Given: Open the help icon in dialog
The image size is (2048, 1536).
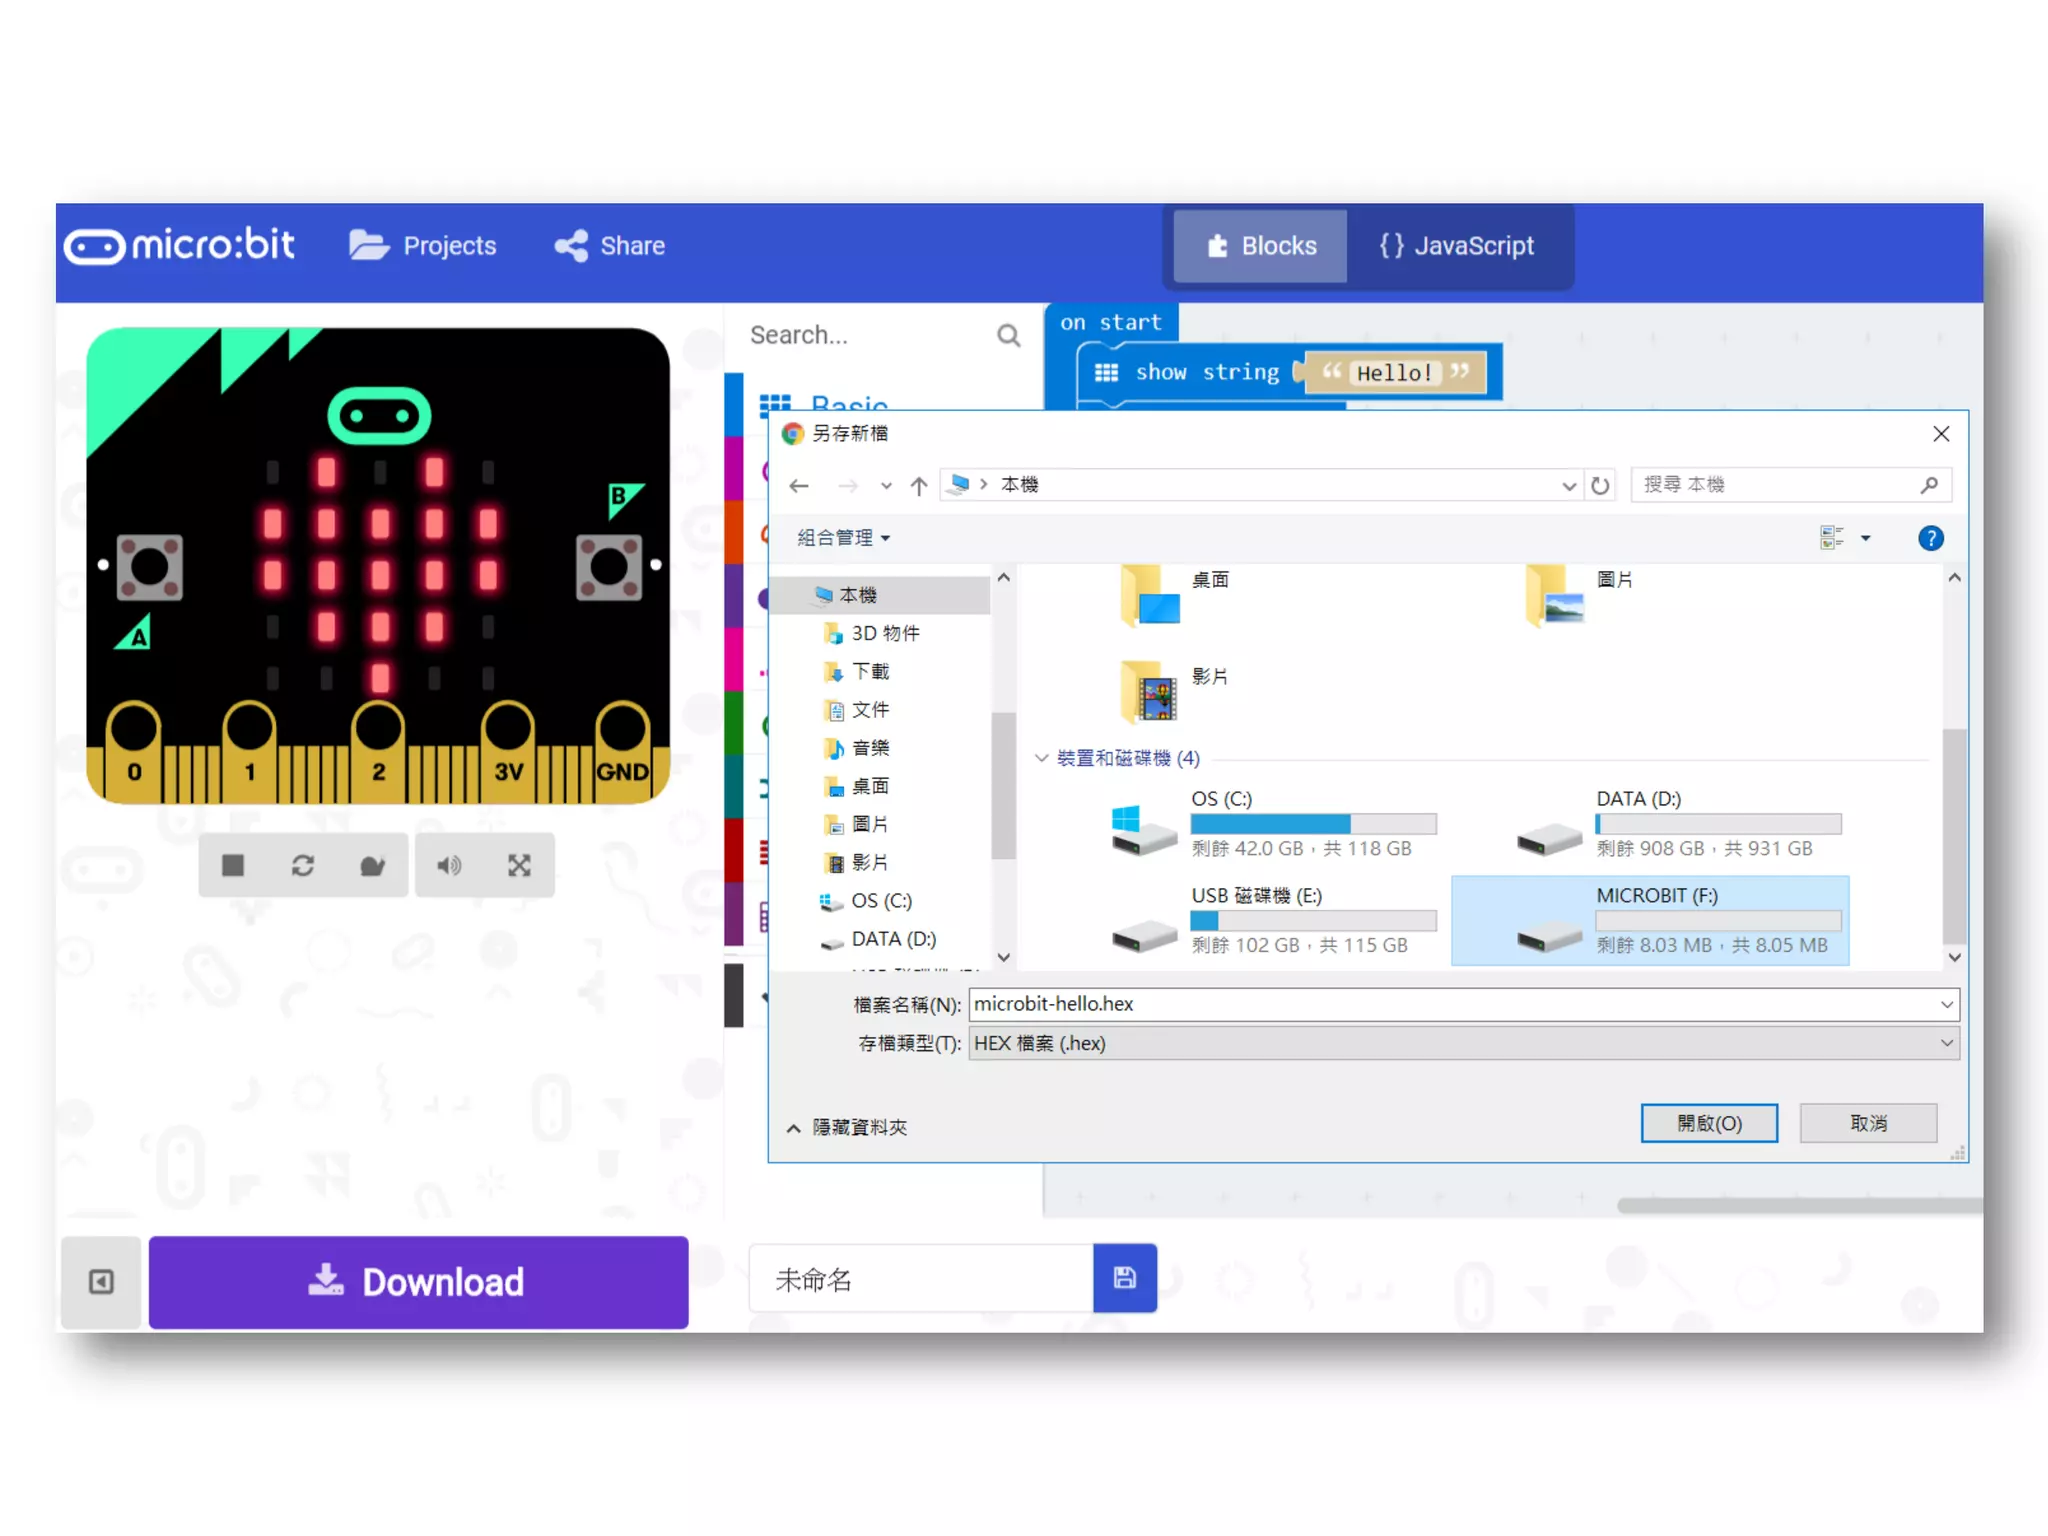Looking at the screenshot, I should (x=1930, y=539).
